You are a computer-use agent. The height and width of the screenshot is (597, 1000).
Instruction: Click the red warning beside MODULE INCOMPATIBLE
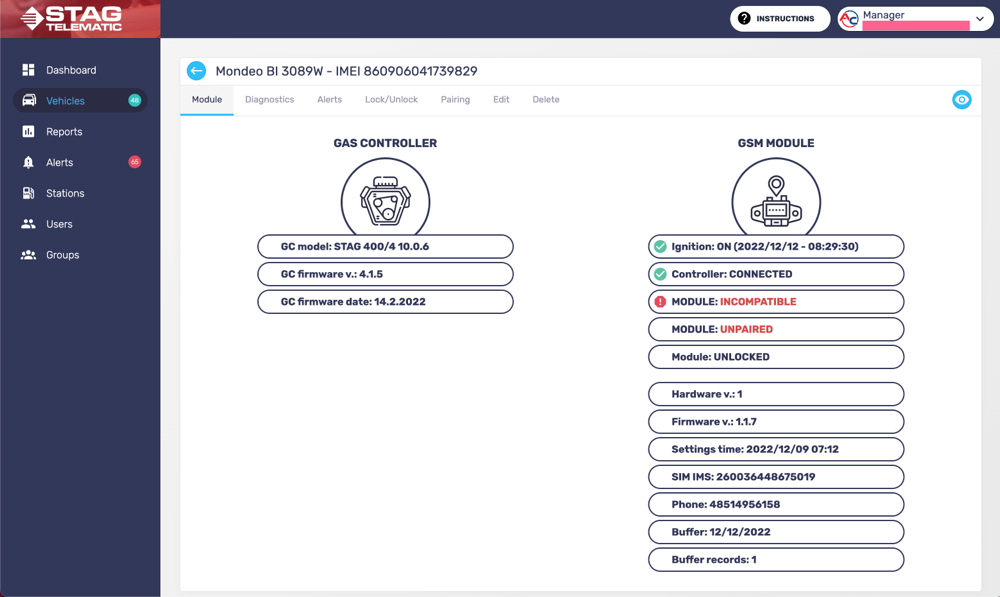coord(660,302)
